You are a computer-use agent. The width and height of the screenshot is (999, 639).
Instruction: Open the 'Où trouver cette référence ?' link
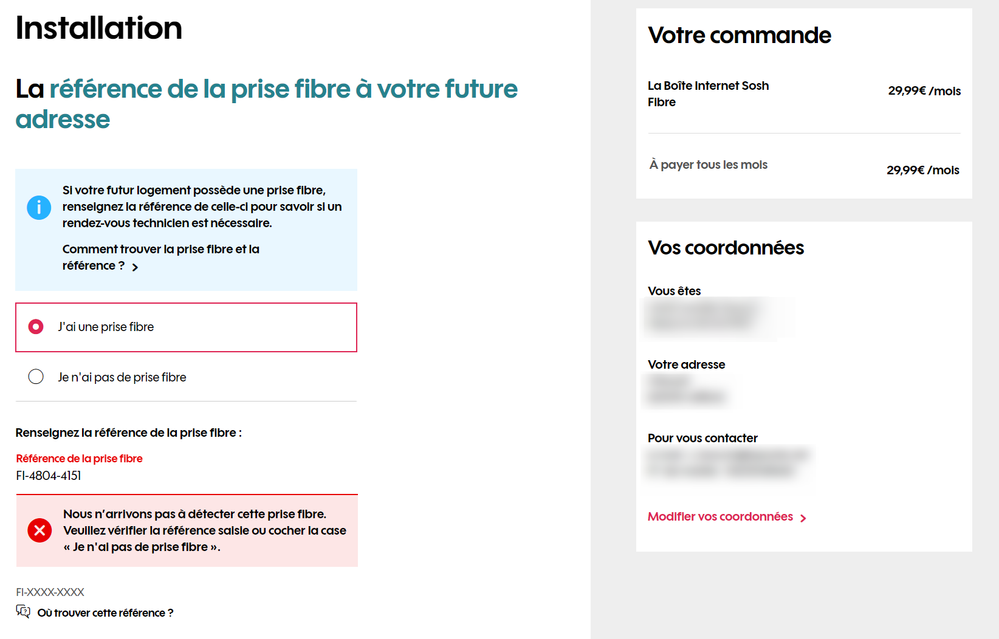tap(105, 613)
